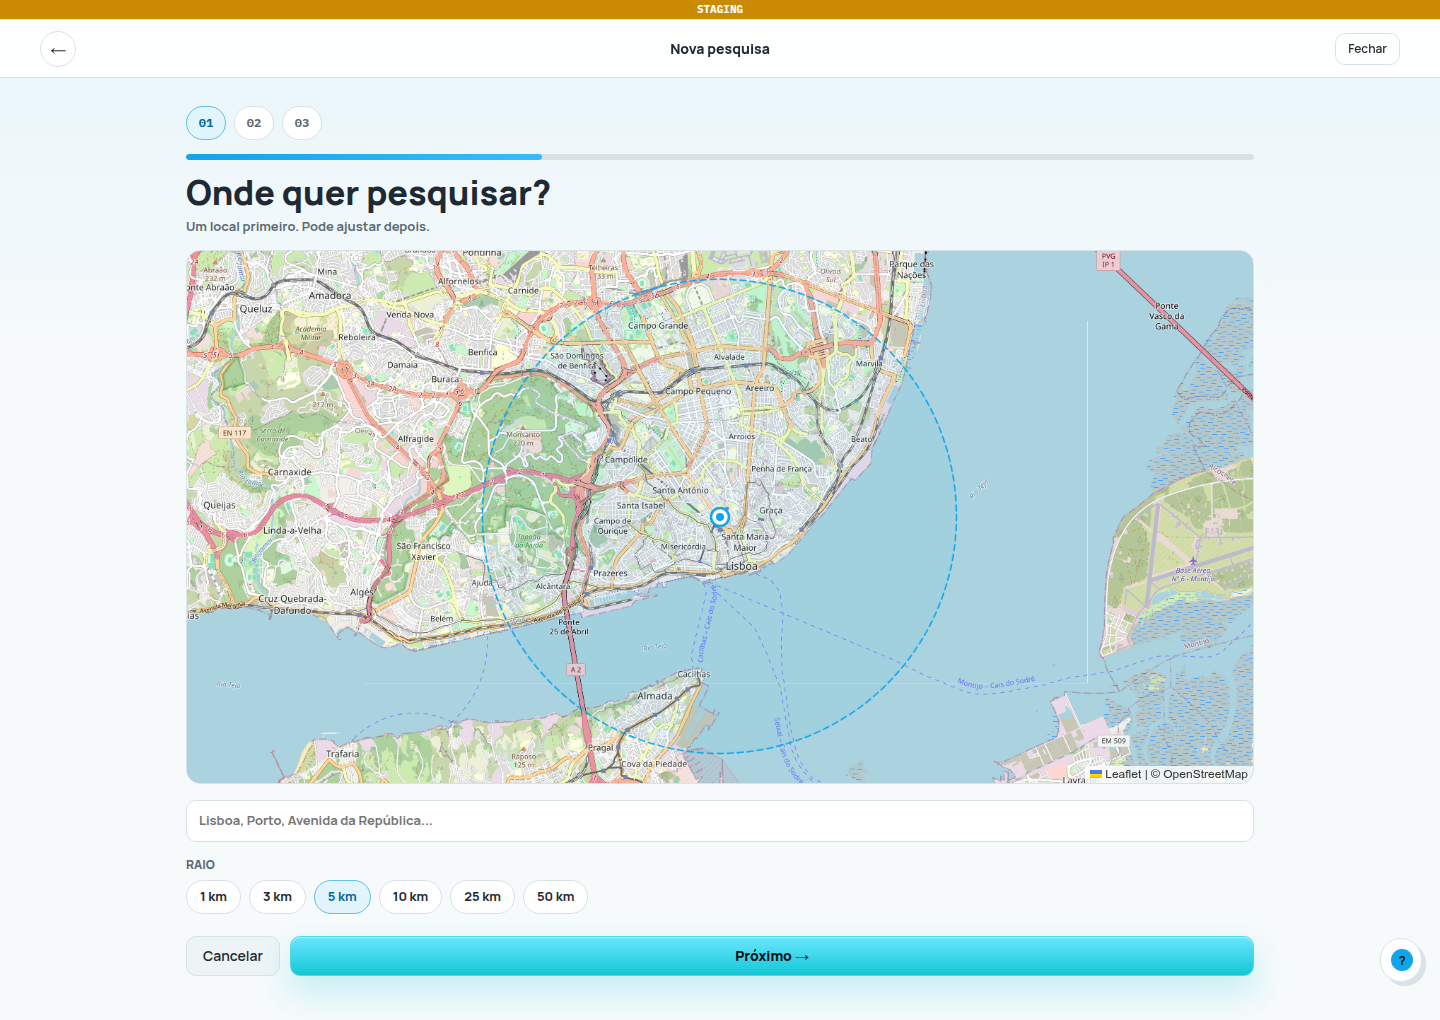This screenshot has width=1440, height=1020.
Task: Focus the location search field
Action: pos(720,821)
